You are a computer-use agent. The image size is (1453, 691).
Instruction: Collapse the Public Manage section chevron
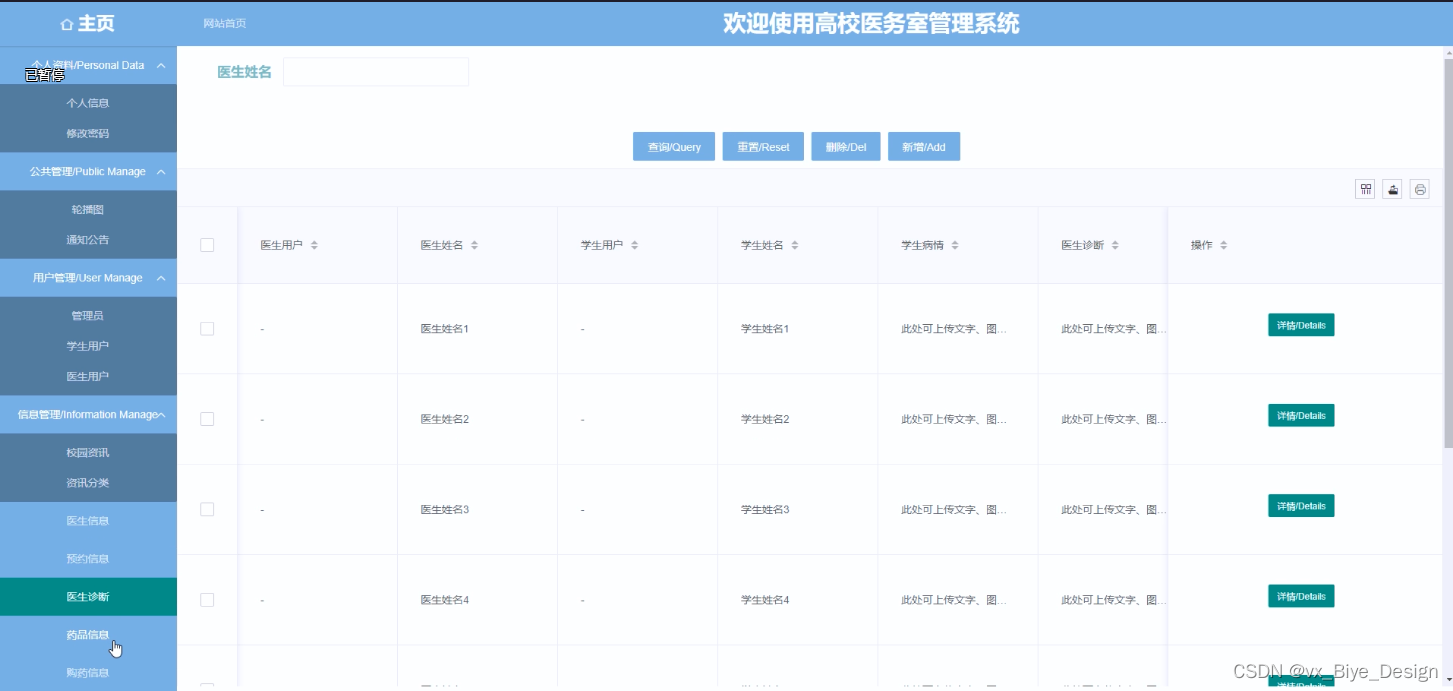point(161,172)
